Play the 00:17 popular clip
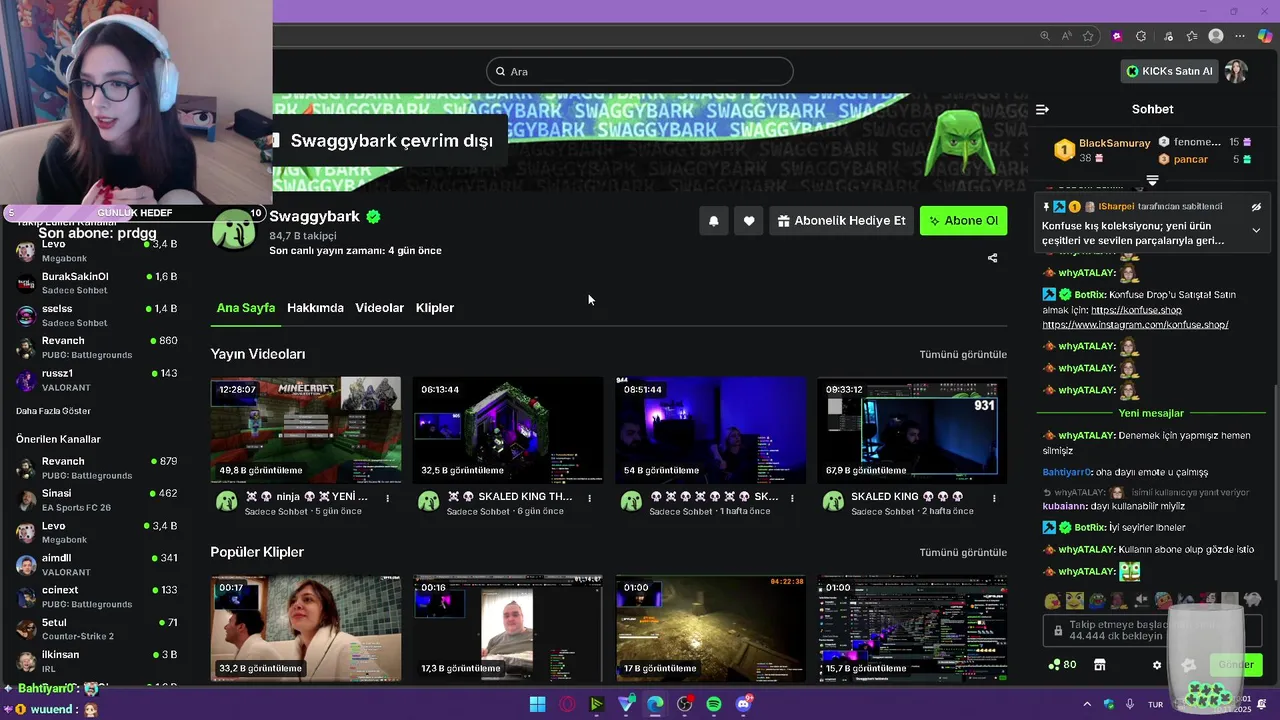Viewport: 1280px width, 720px height. coord(305,628)
